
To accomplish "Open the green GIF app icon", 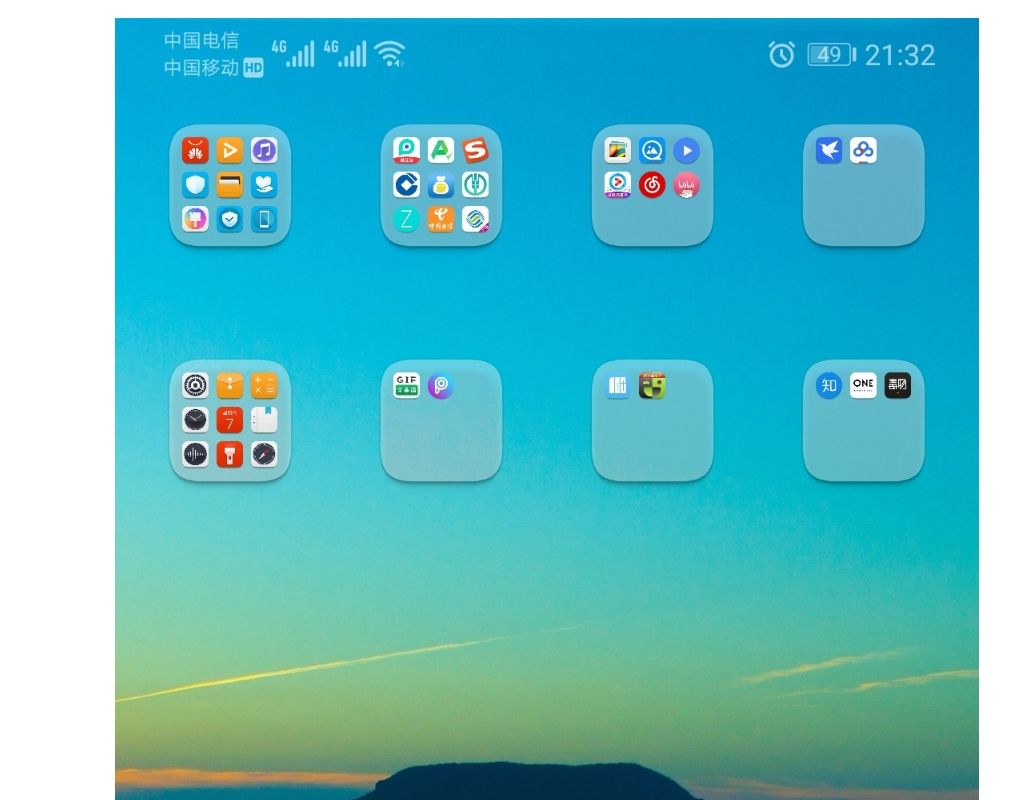I will click(407, 385).
